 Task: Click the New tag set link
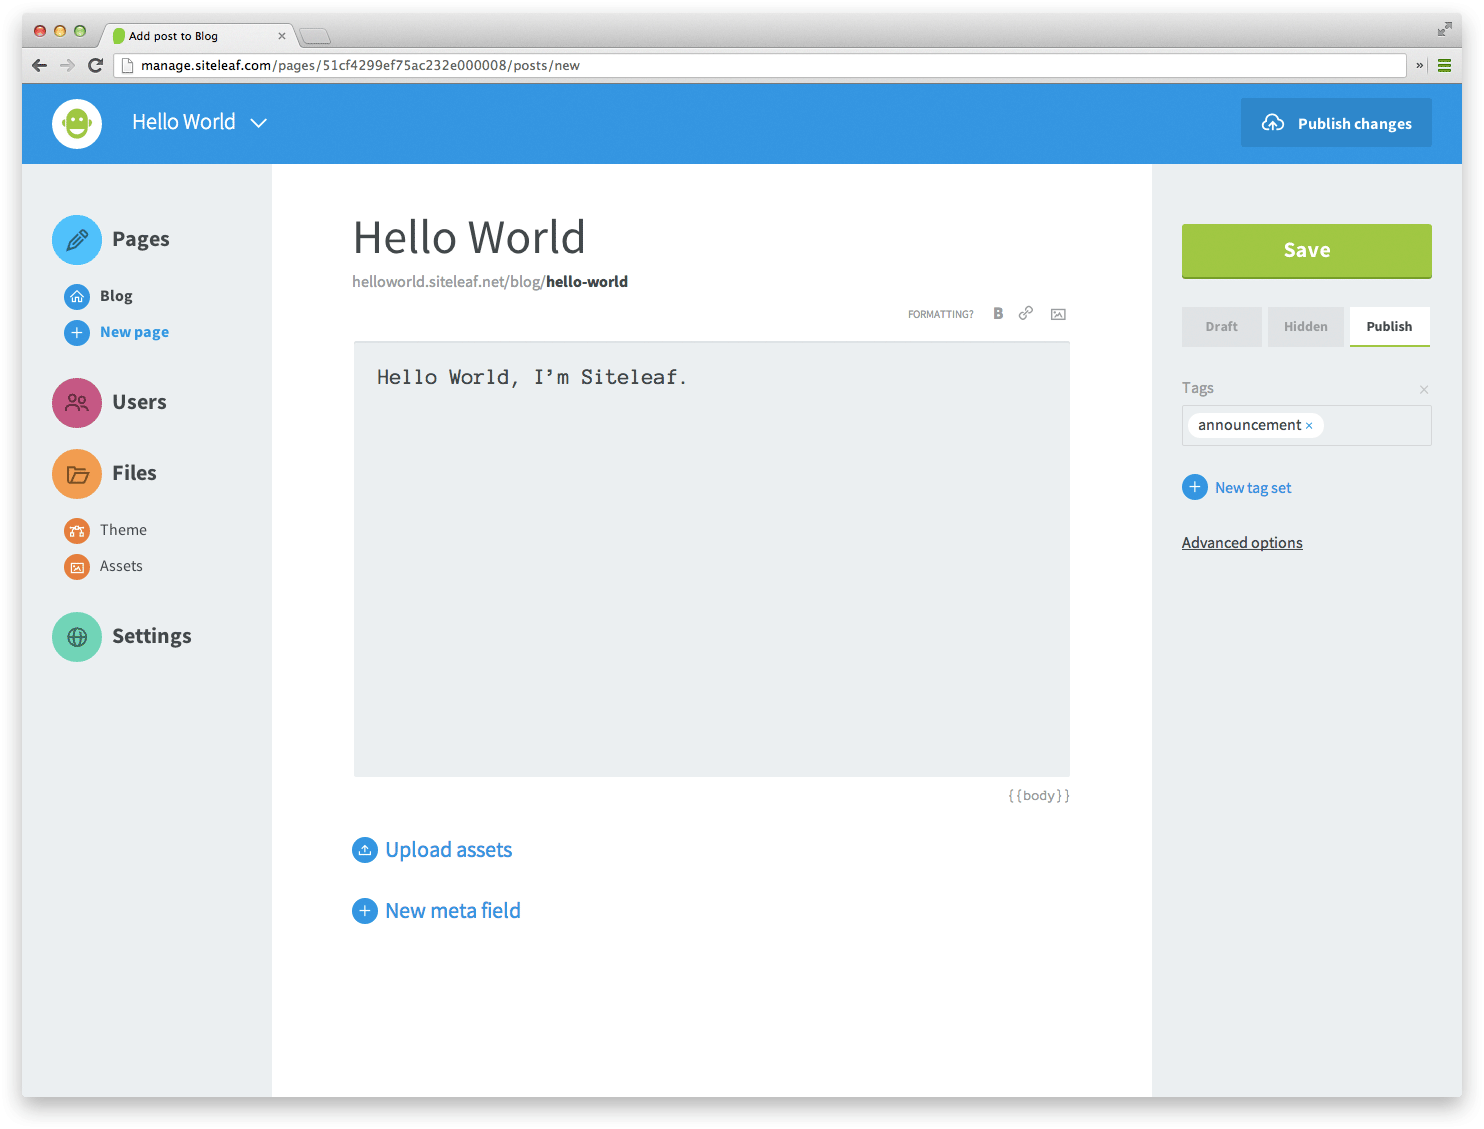point(1253,488)
